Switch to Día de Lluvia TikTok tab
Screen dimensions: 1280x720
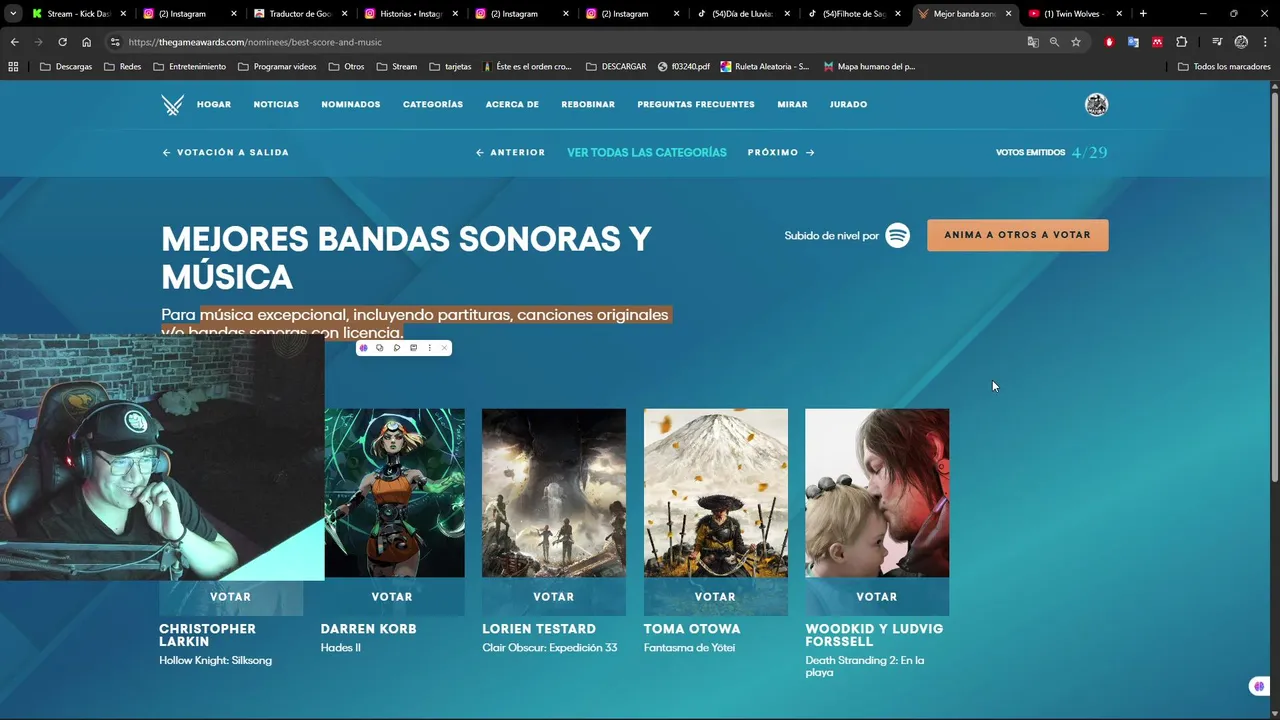(743, 14)
